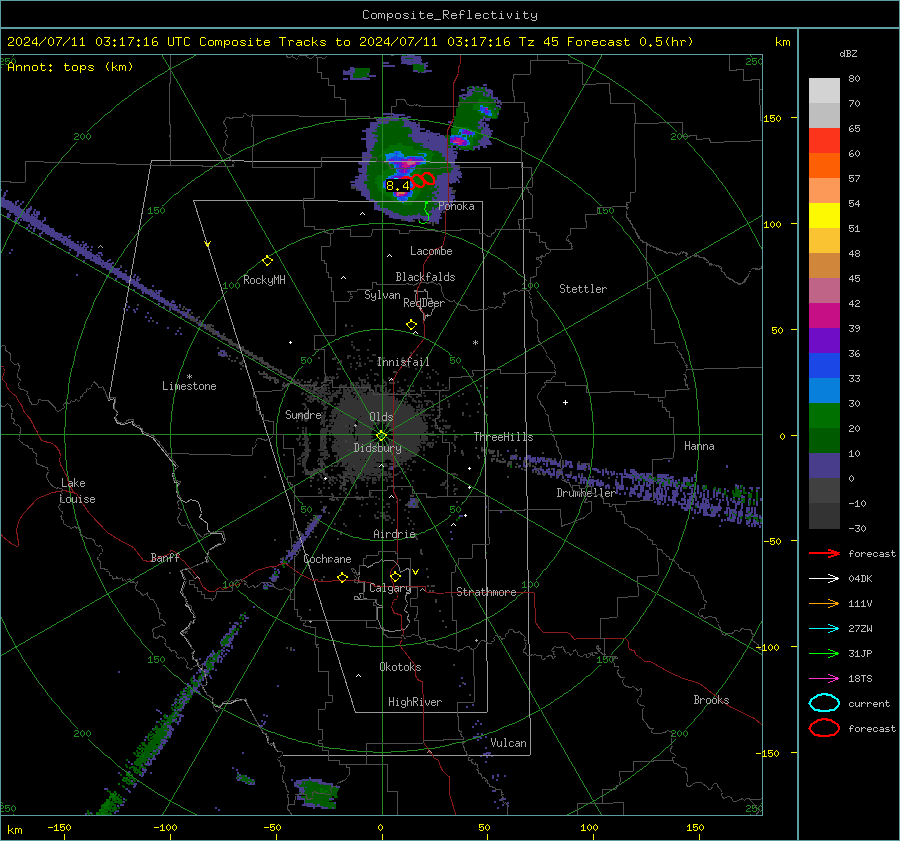Click the Vulcan label
The image size is (900, 841).
point(508,743)
